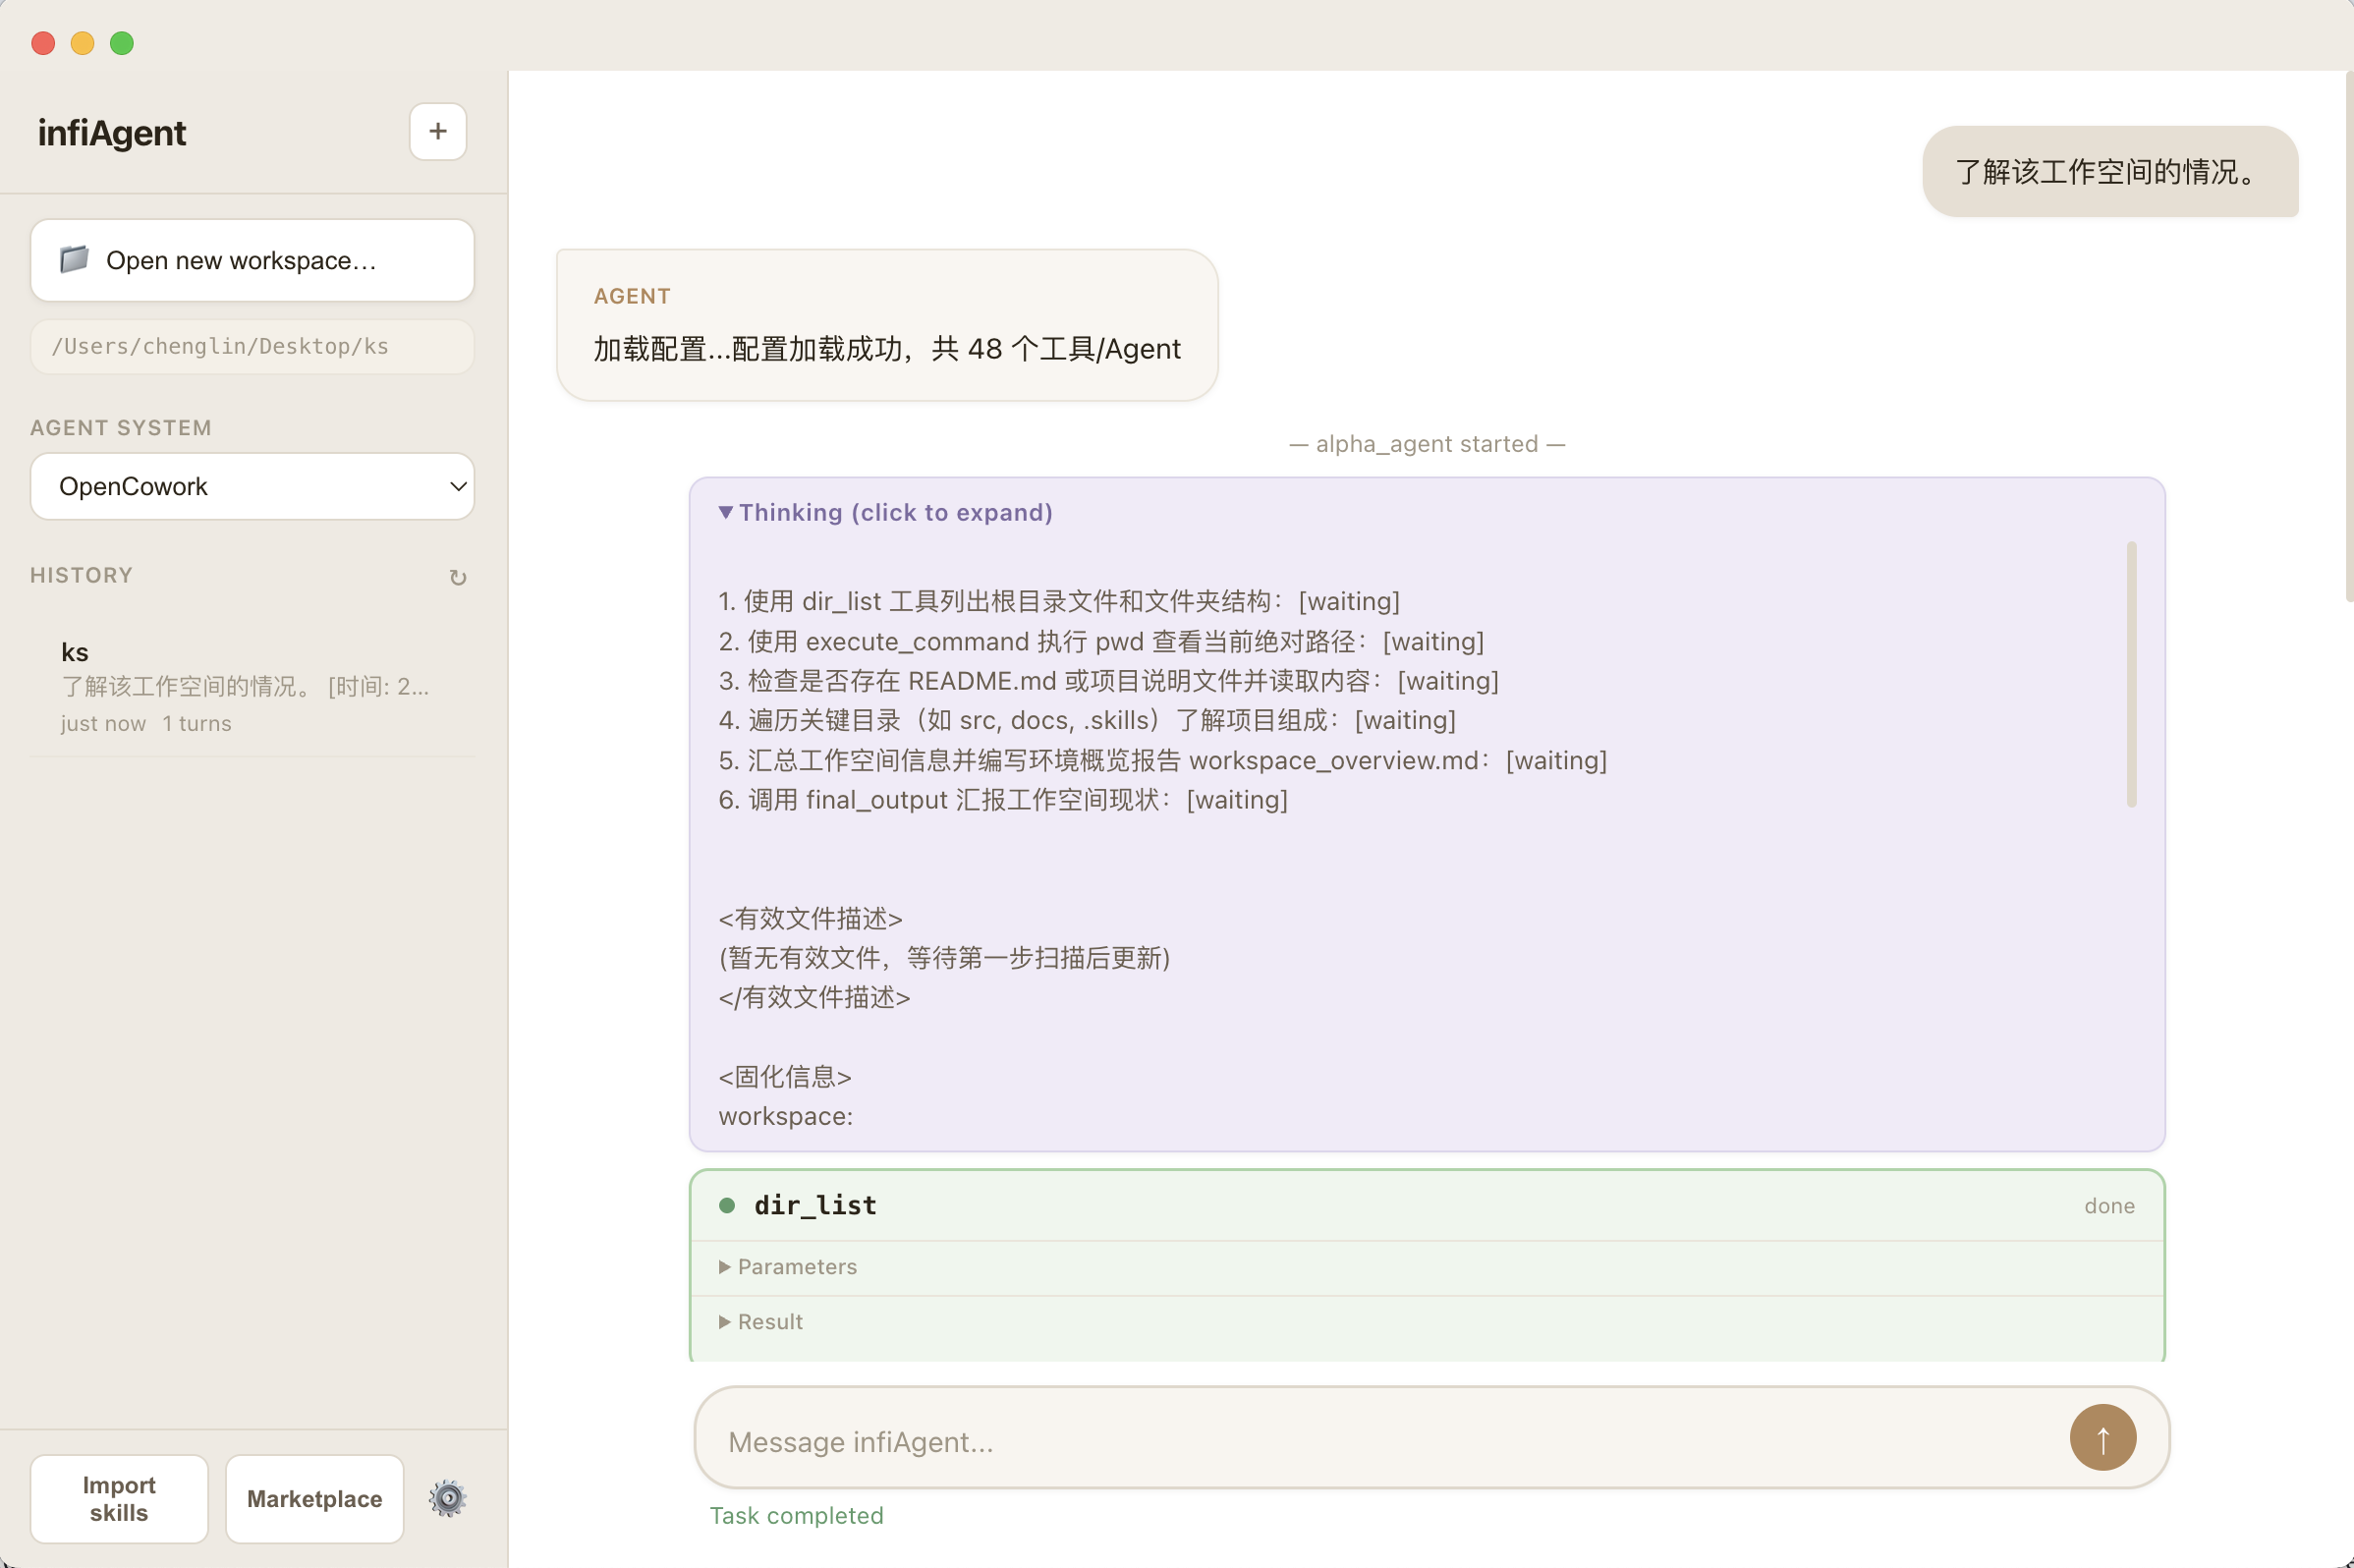
Task: Click the main chat window scrollbar
Action: 2348,336
